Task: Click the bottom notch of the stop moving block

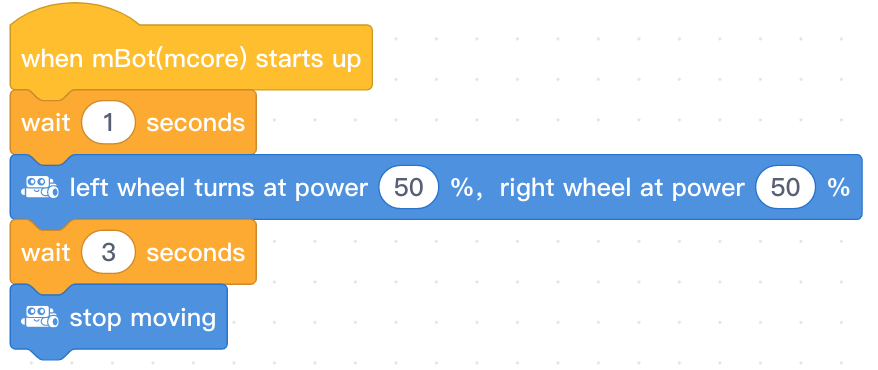Action: pyautogui.click(x=49, y=353)
